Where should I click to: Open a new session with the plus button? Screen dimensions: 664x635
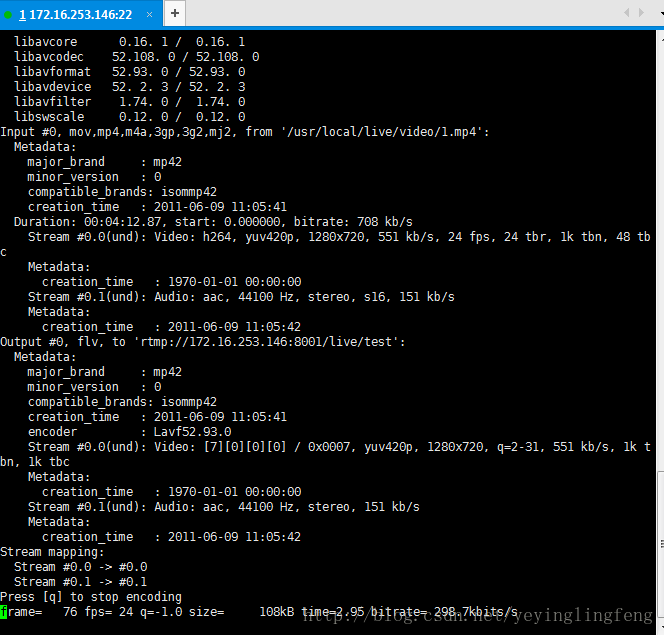click(175, 14)
